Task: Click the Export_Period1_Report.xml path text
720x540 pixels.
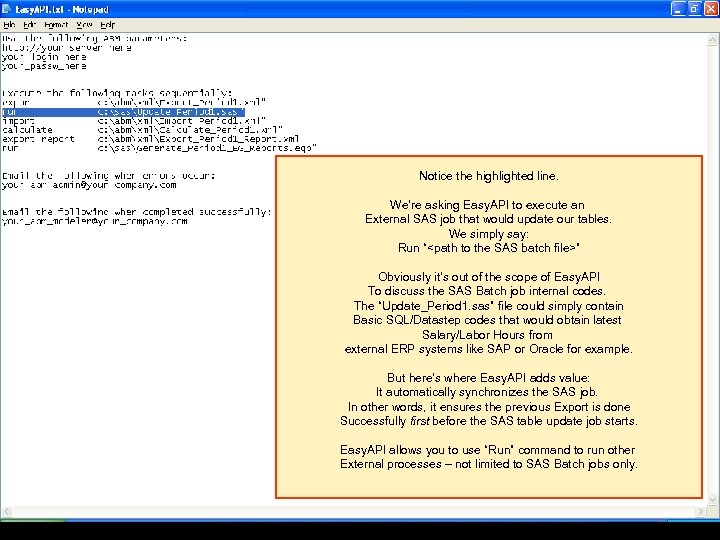Action: (x=198, y=139)
